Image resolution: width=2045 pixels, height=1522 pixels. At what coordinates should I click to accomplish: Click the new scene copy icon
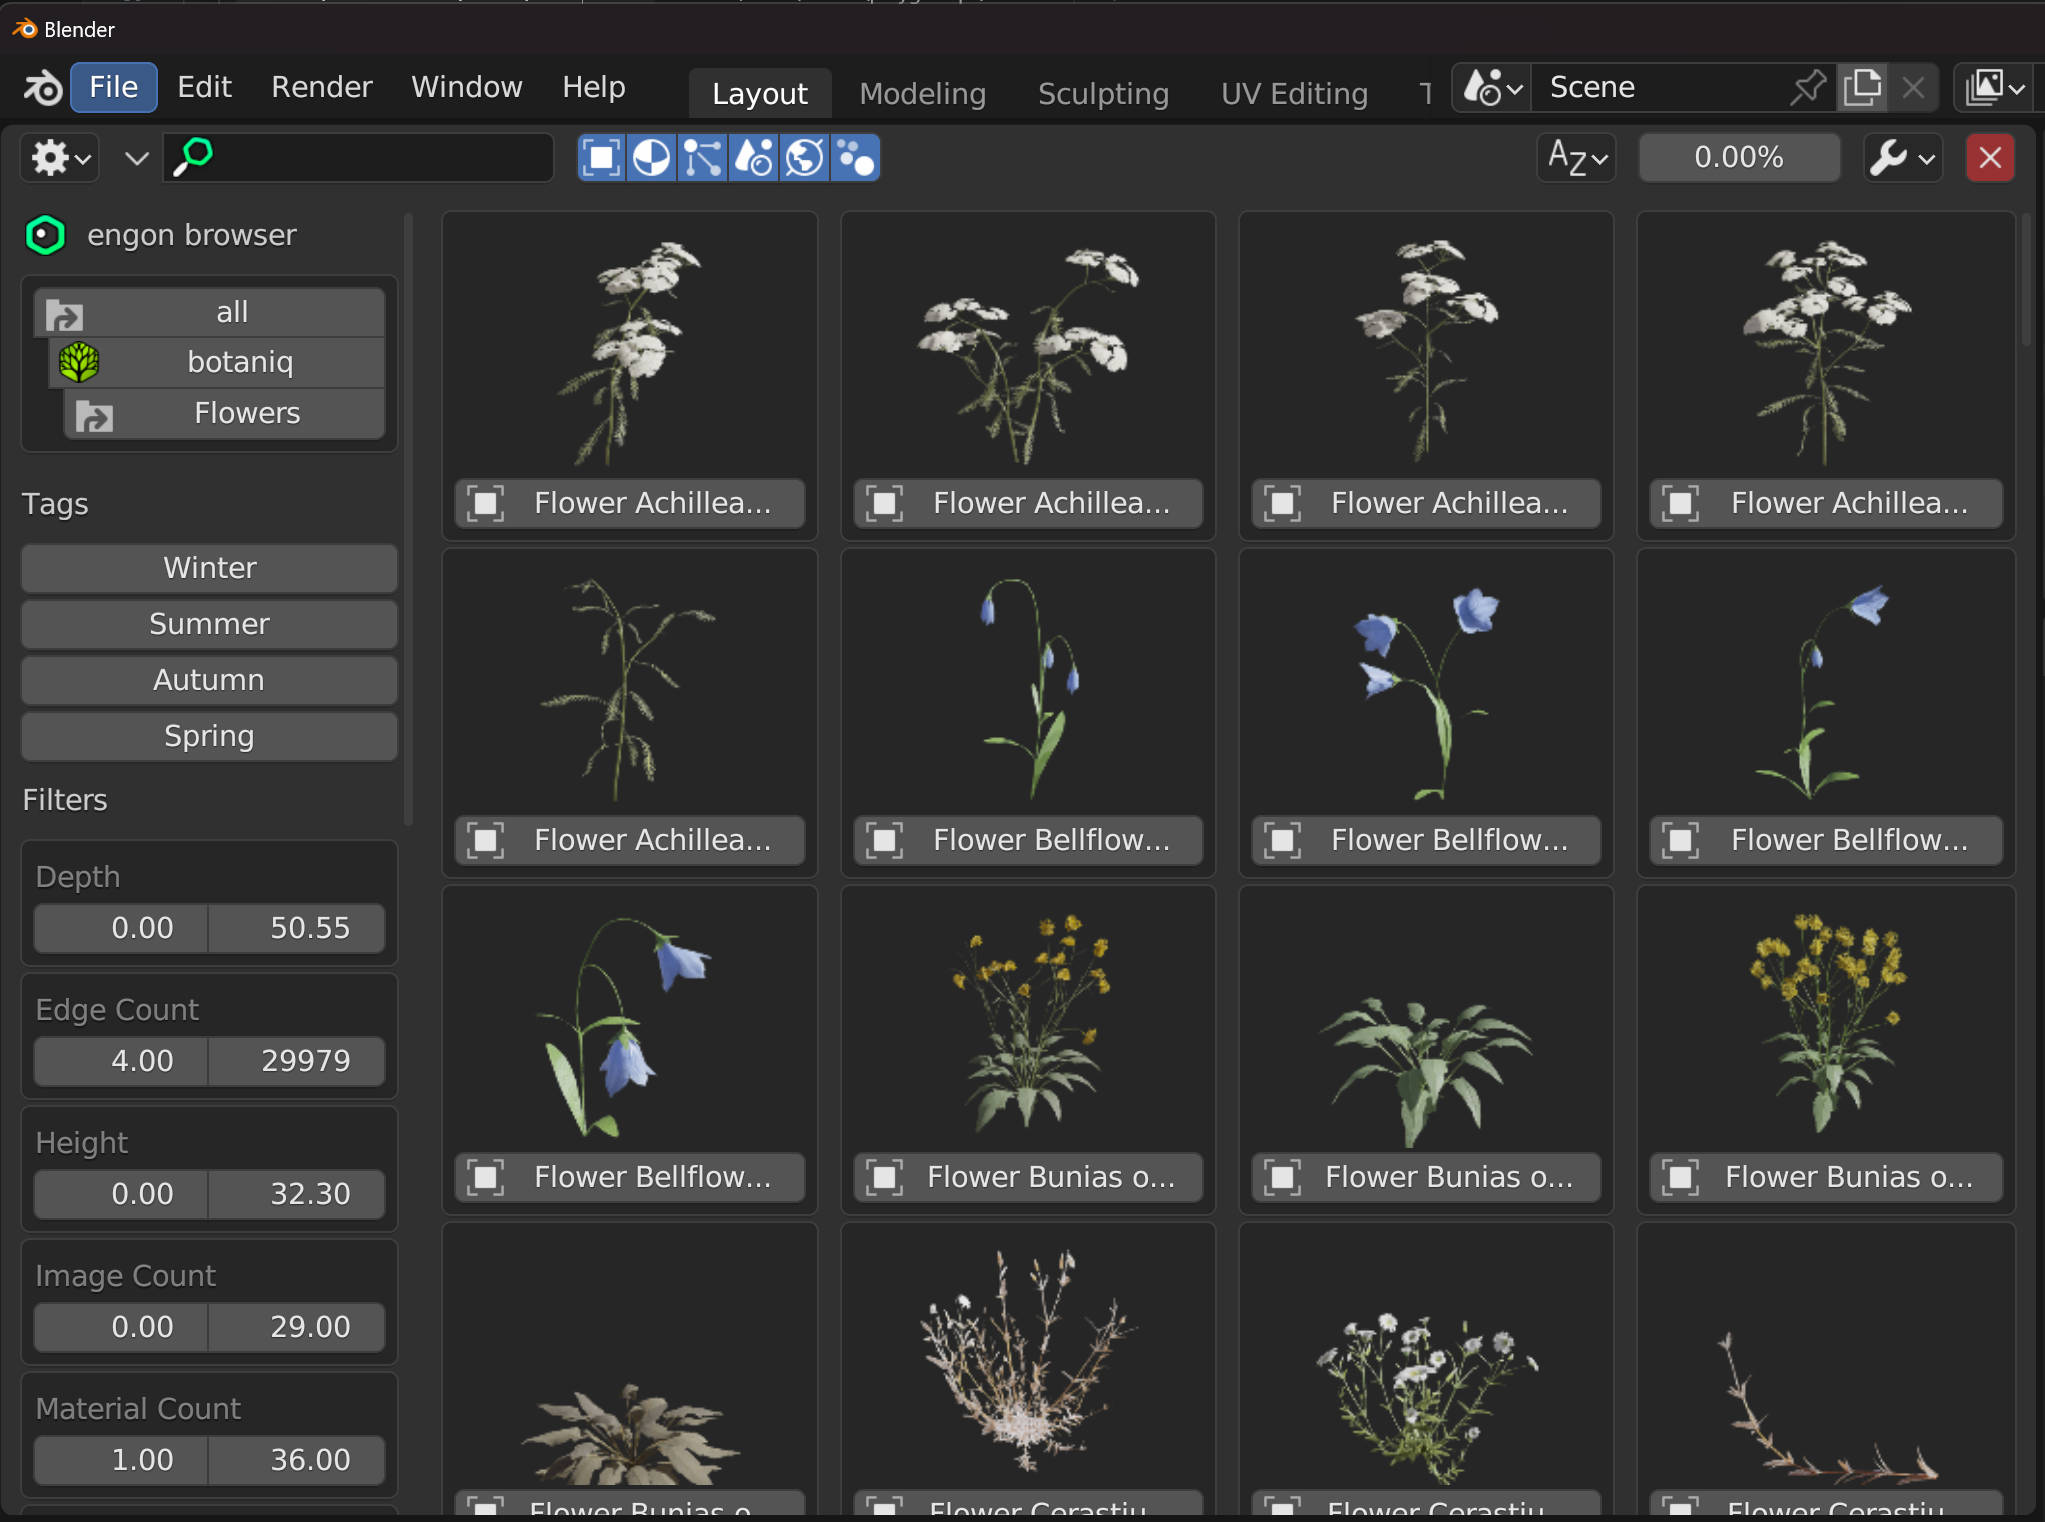(x=1862, y=88)
